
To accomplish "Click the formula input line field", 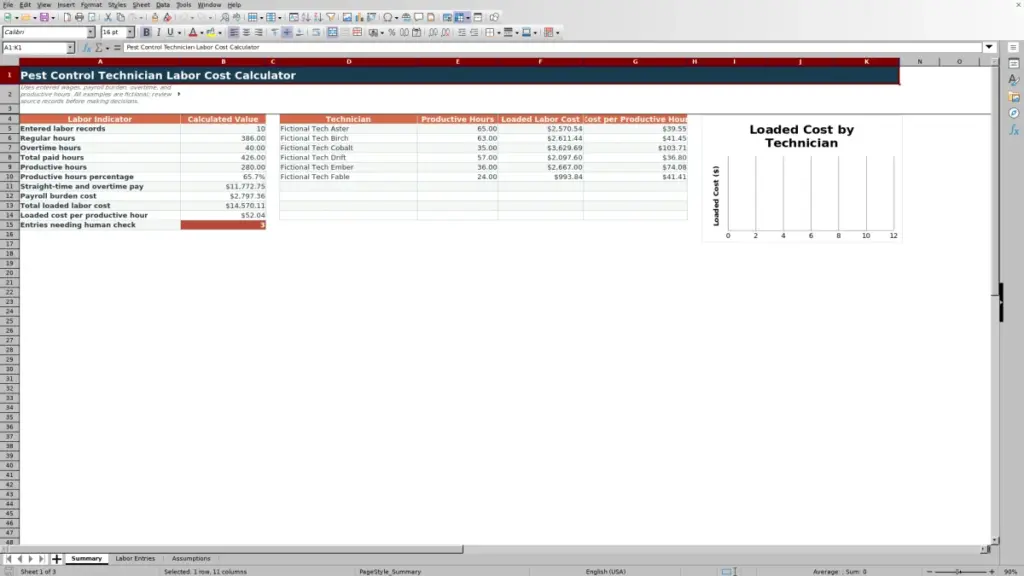I will tap(552, 48).
